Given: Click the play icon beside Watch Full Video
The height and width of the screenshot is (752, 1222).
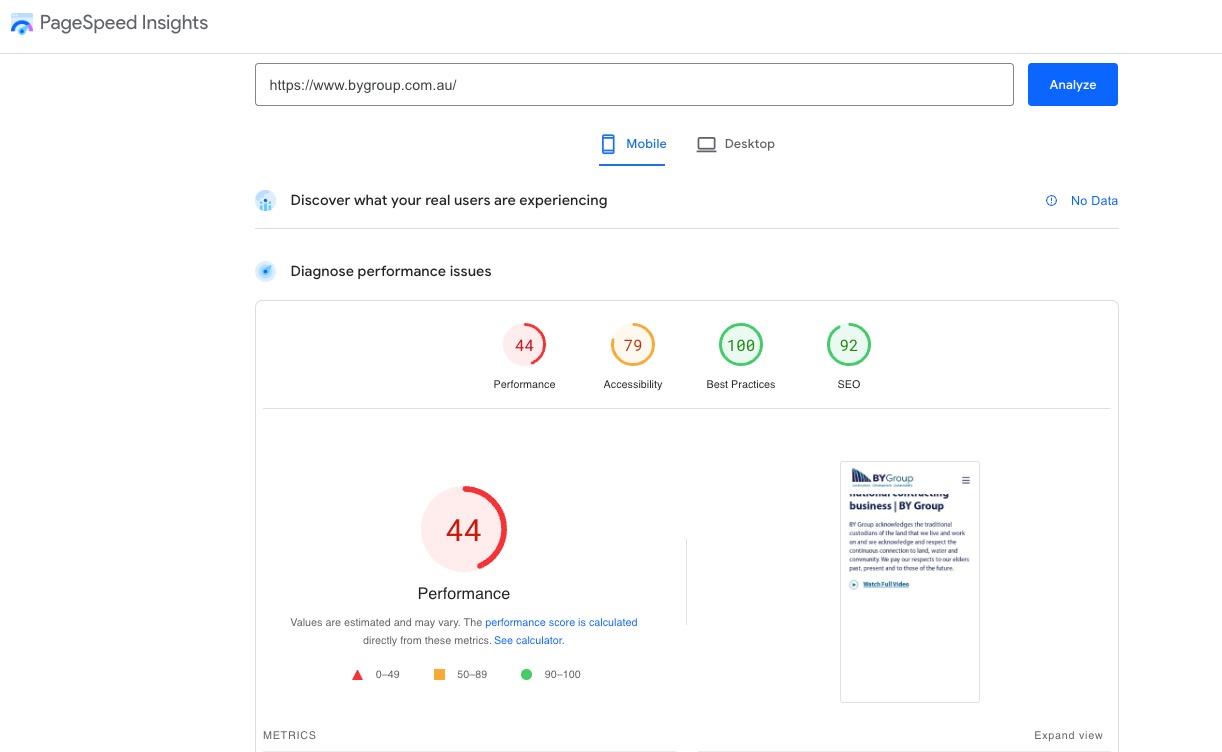Looking at the screenshot, I should click(853, 584).
